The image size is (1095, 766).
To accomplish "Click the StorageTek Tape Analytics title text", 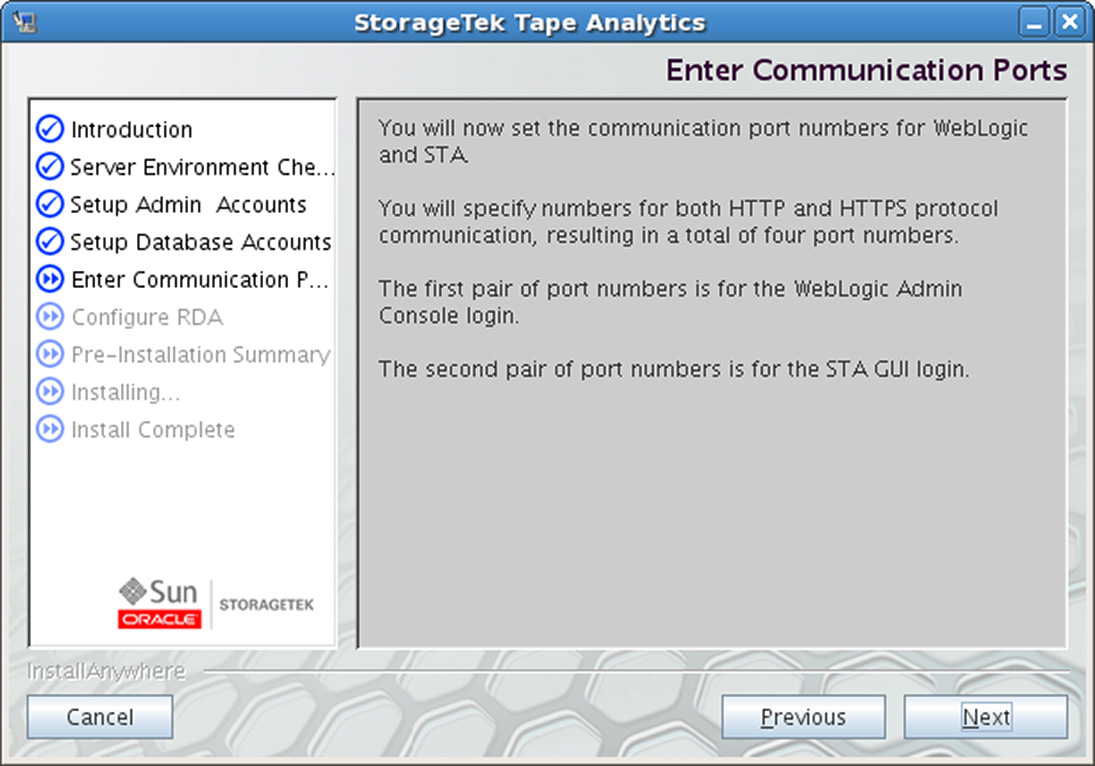I will [529, 22].
